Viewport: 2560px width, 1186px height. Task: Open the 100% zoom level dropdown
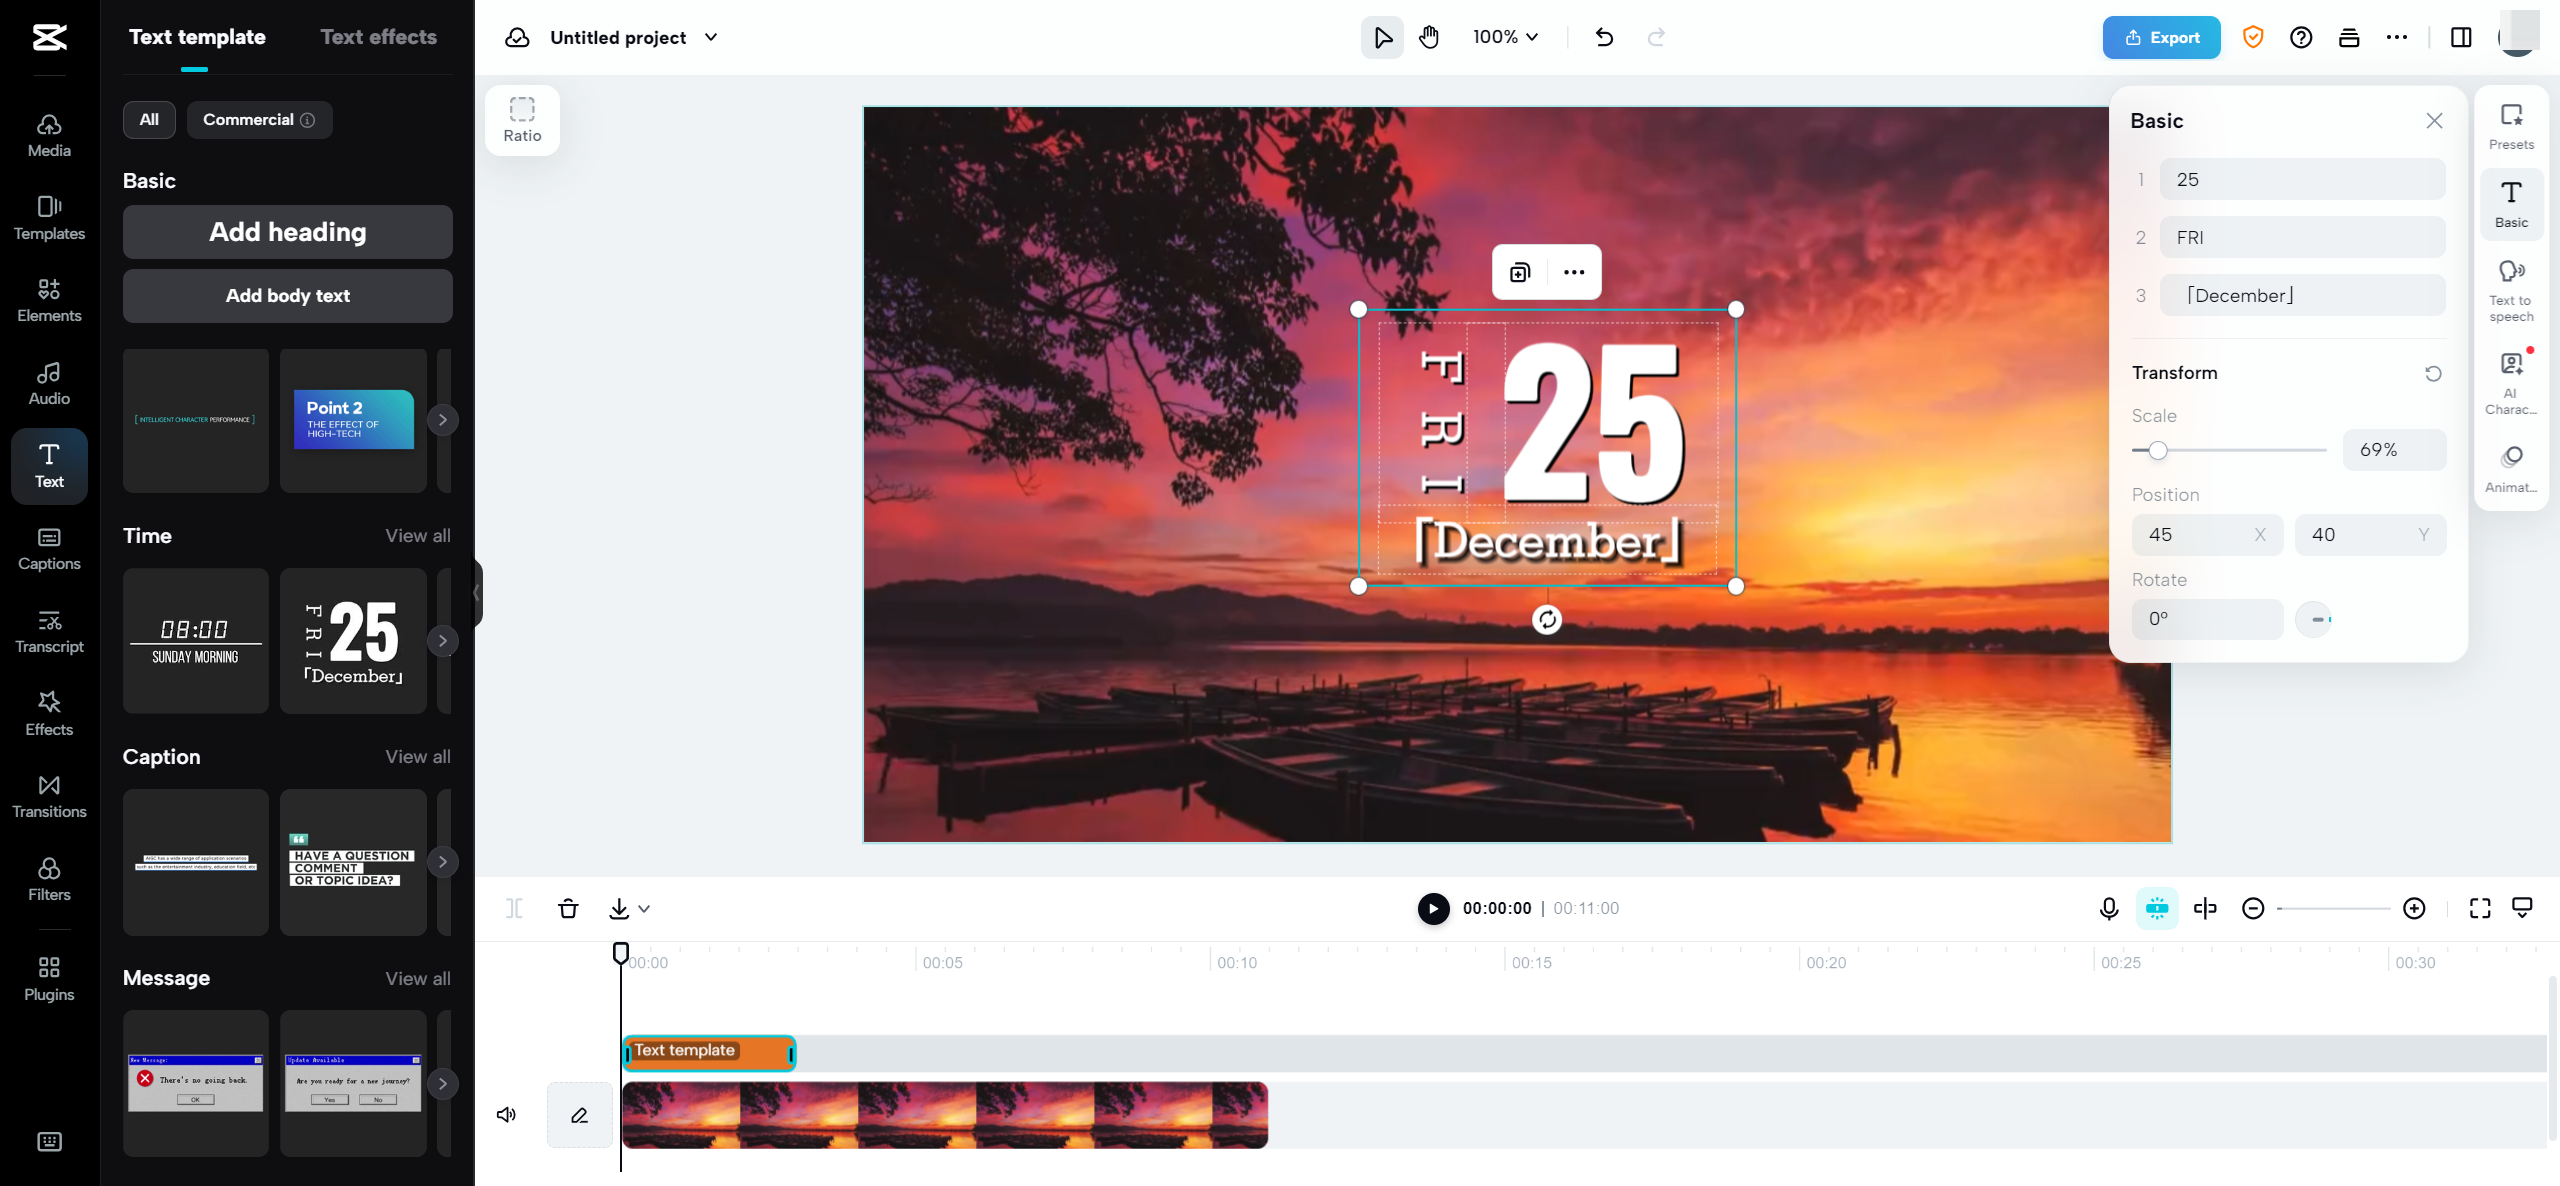(1504, 37)
